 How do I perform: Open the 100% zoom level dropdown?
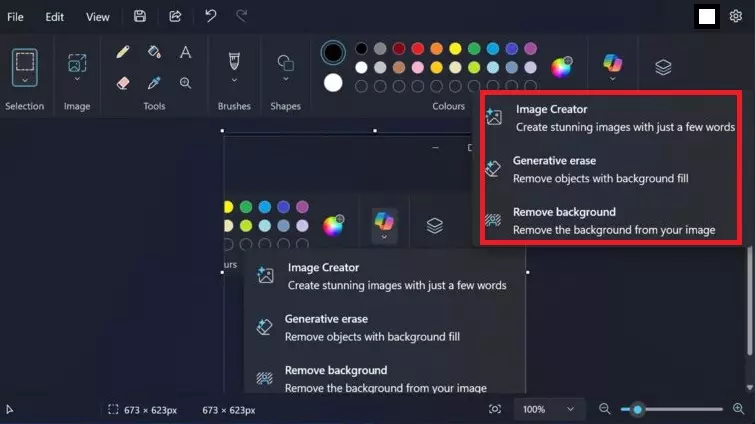point(548,409)
